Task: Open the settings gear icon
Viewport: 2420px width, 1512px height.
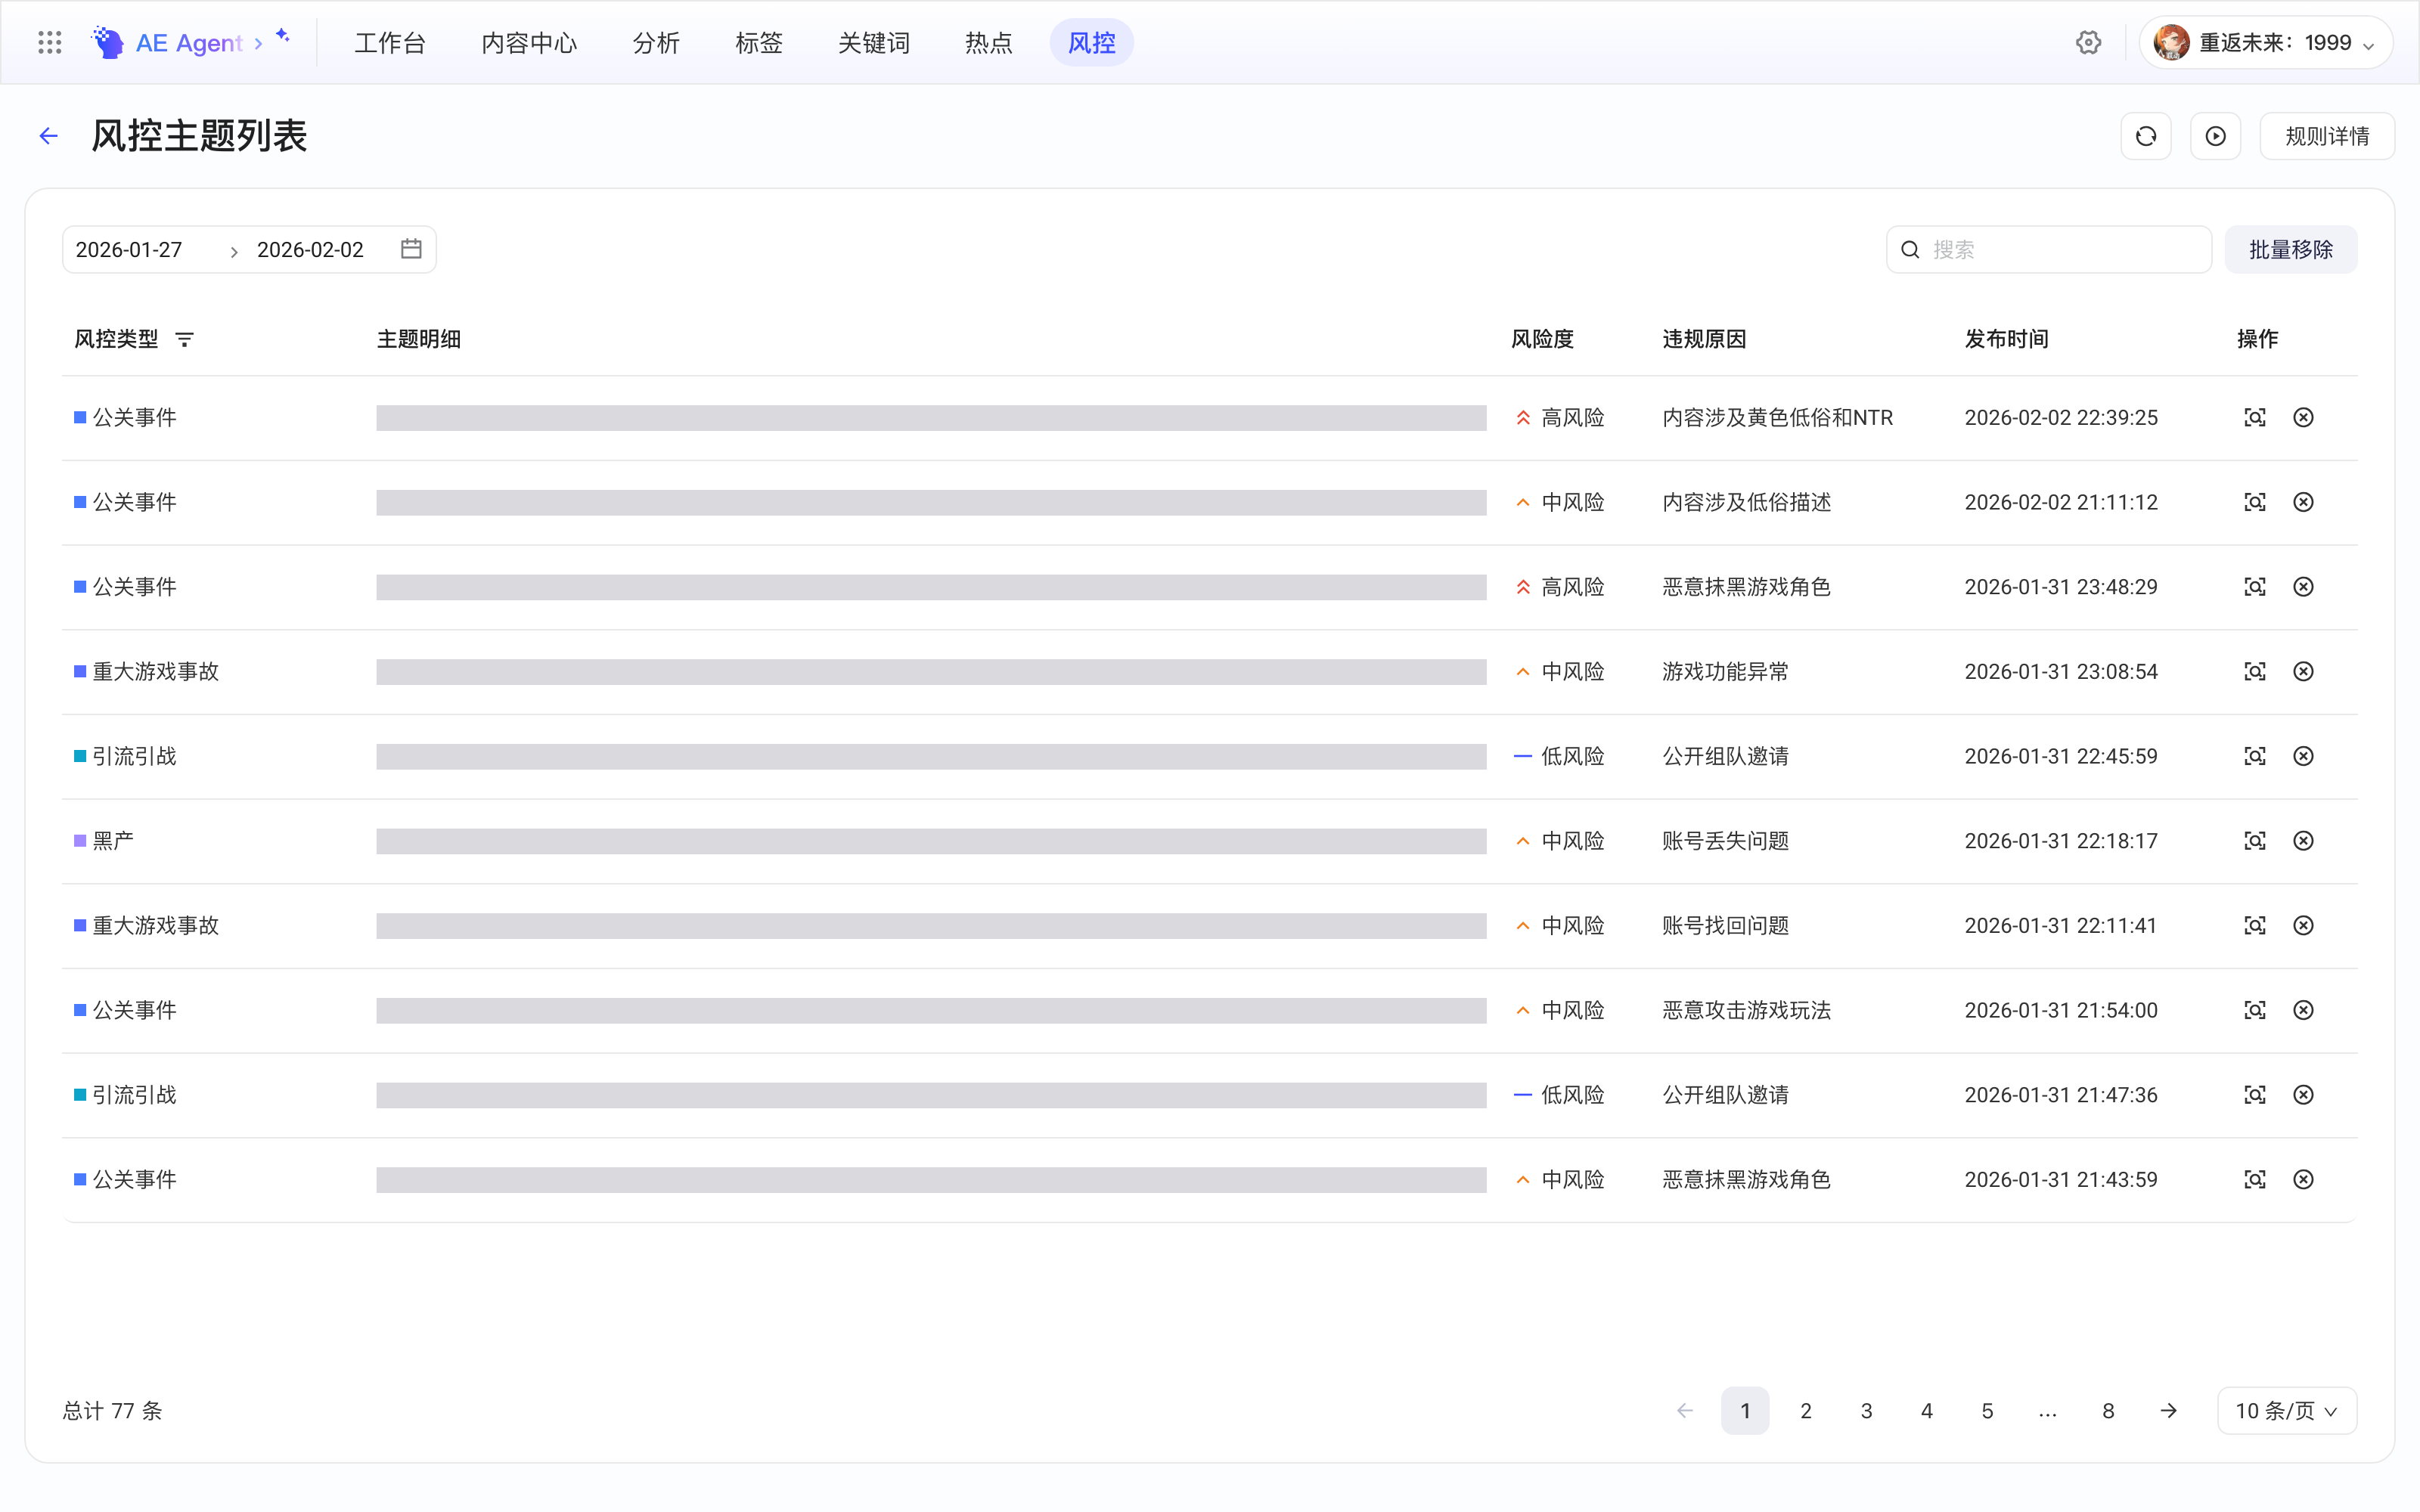Action: pyautogui.click(x=2088, y=42)
